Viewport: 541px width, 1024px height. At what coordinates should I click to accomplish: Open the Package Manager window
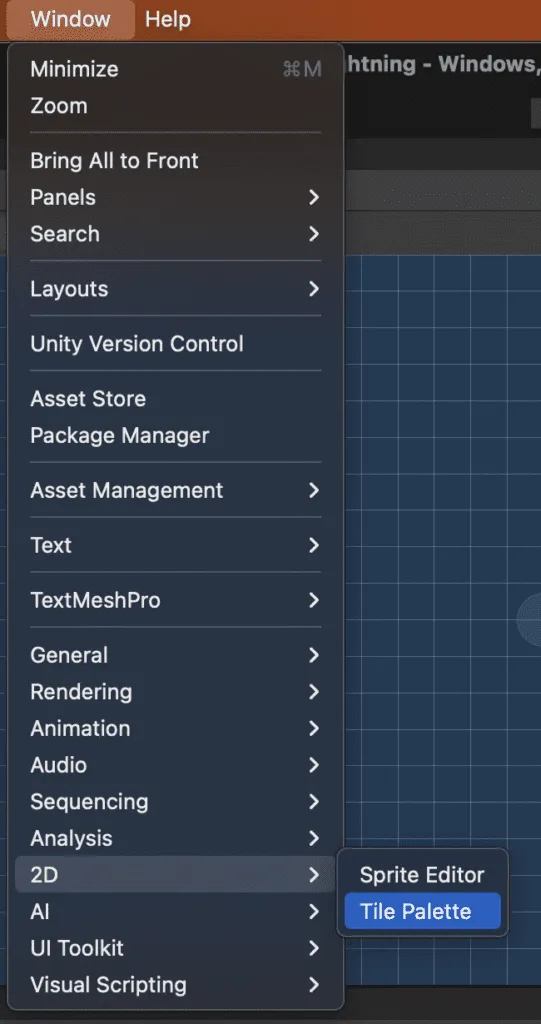point(175,435)
